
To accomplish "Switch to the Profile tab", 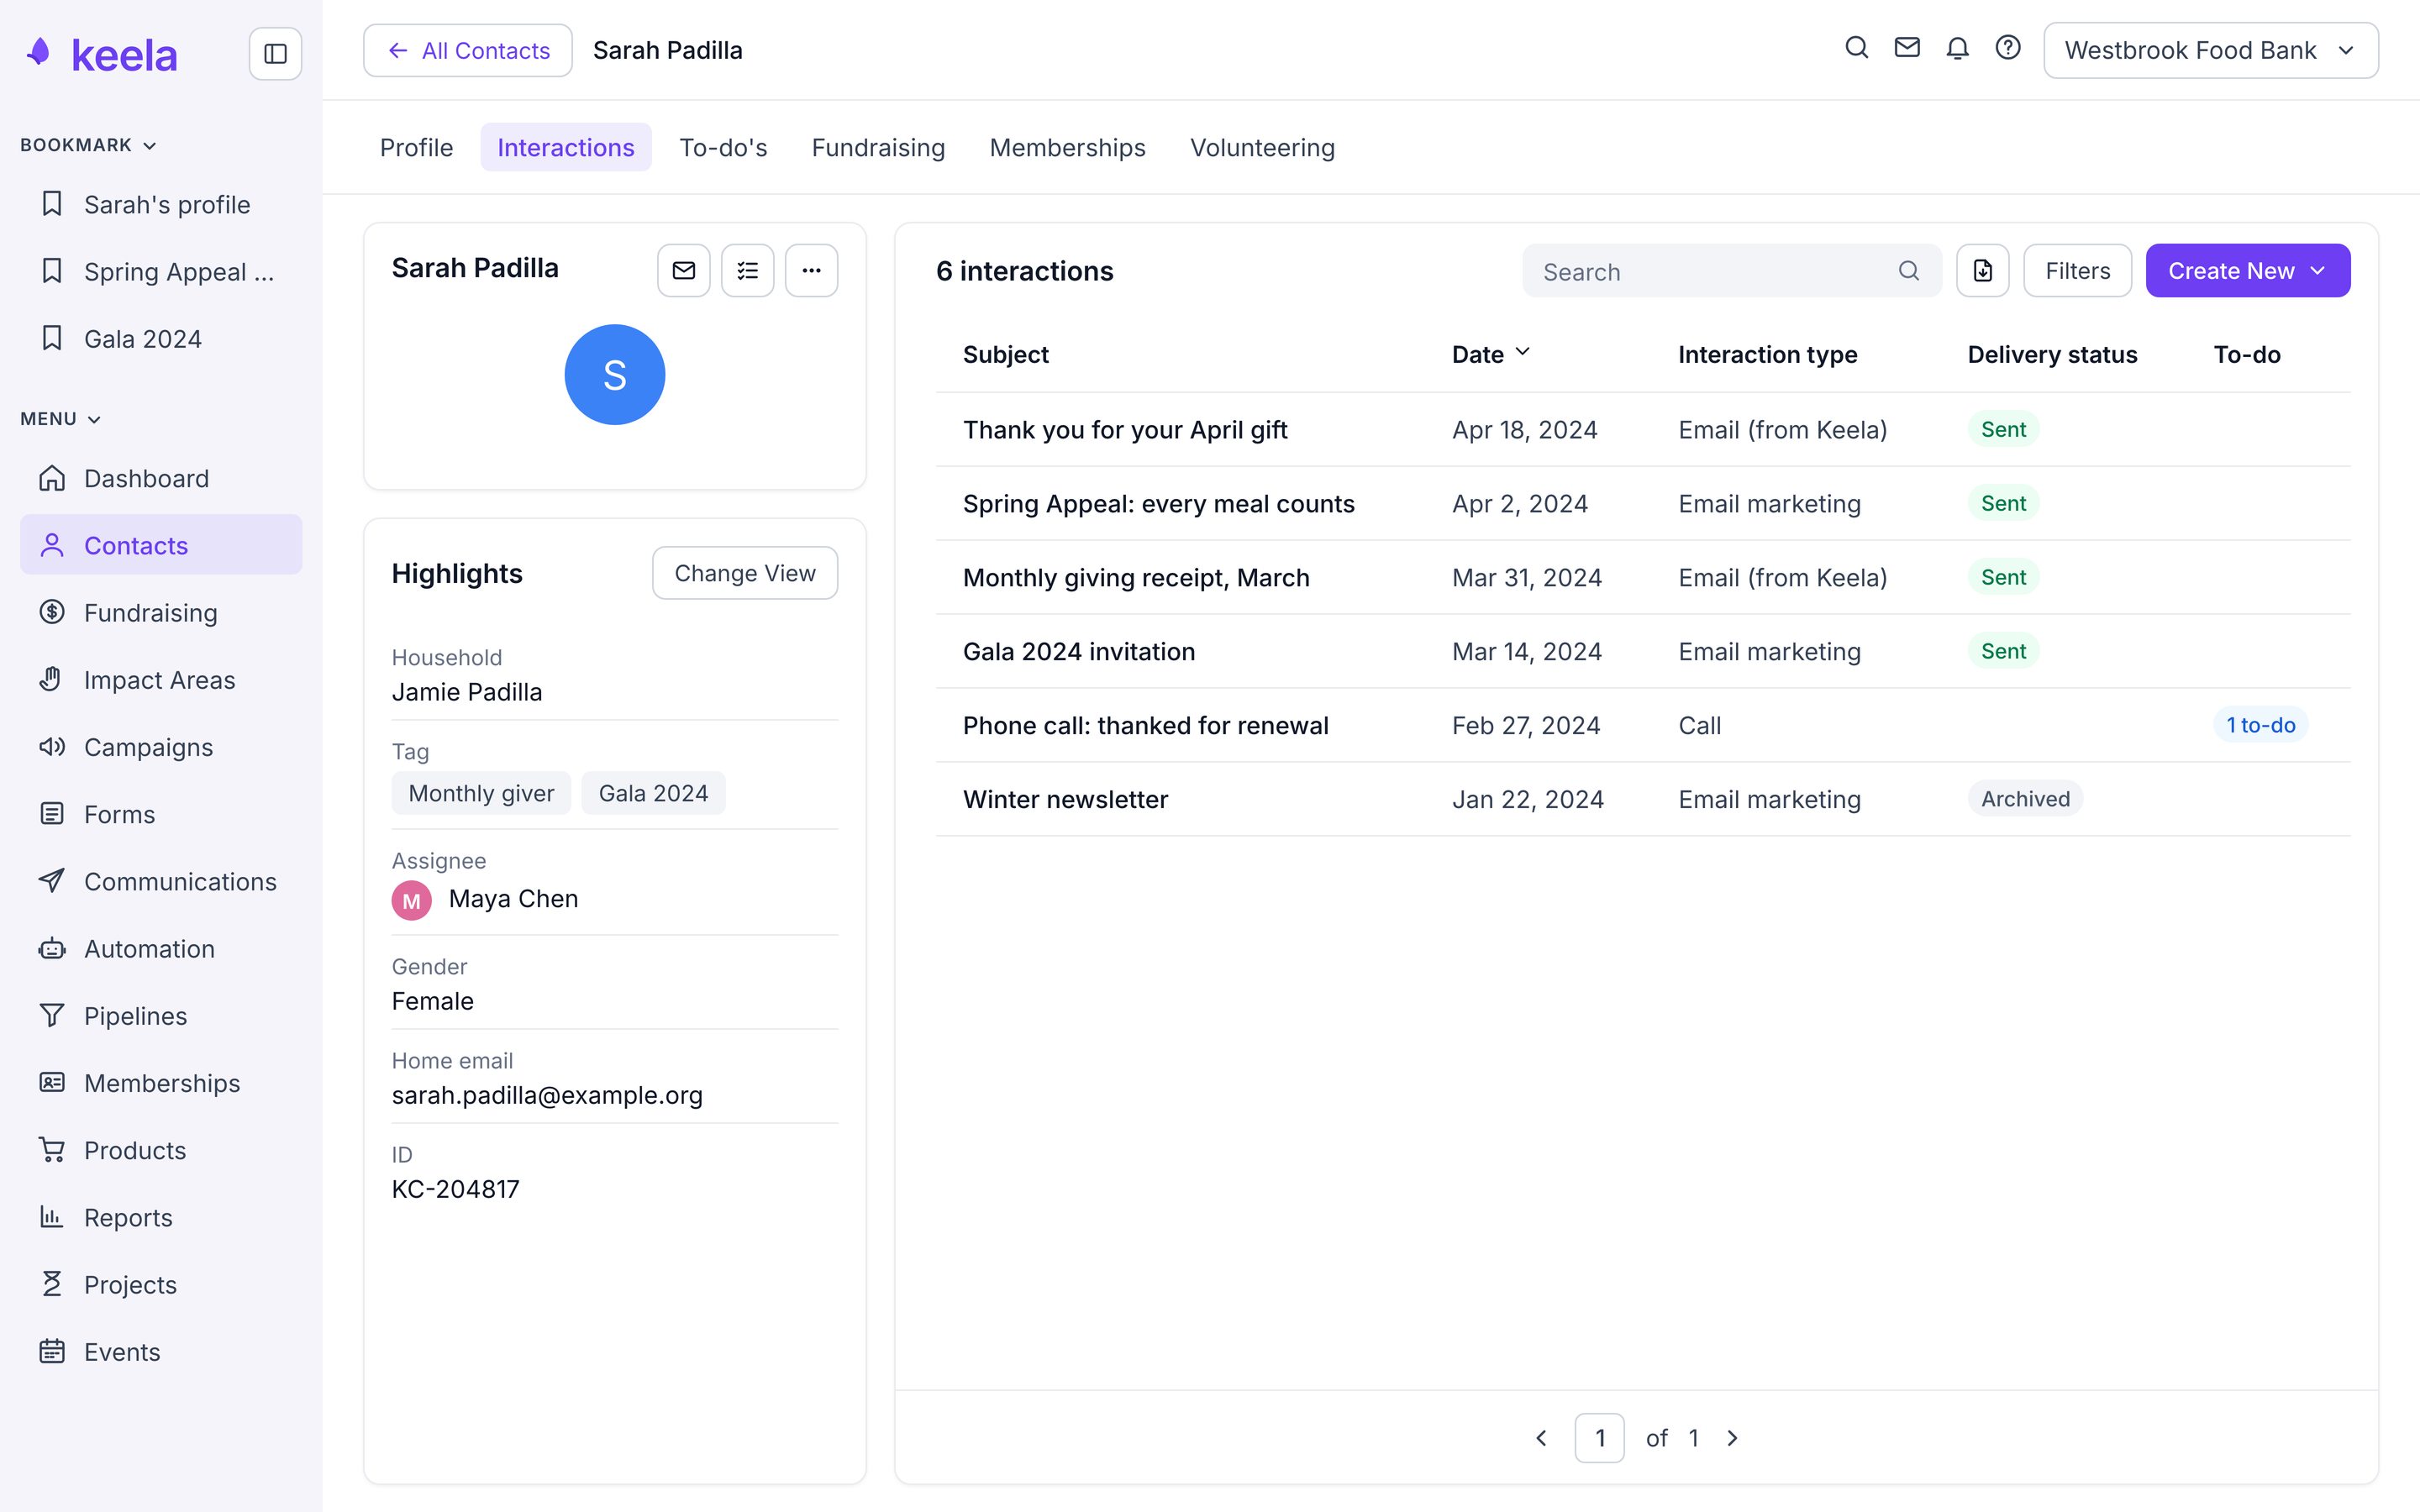I will click(416, 147).
